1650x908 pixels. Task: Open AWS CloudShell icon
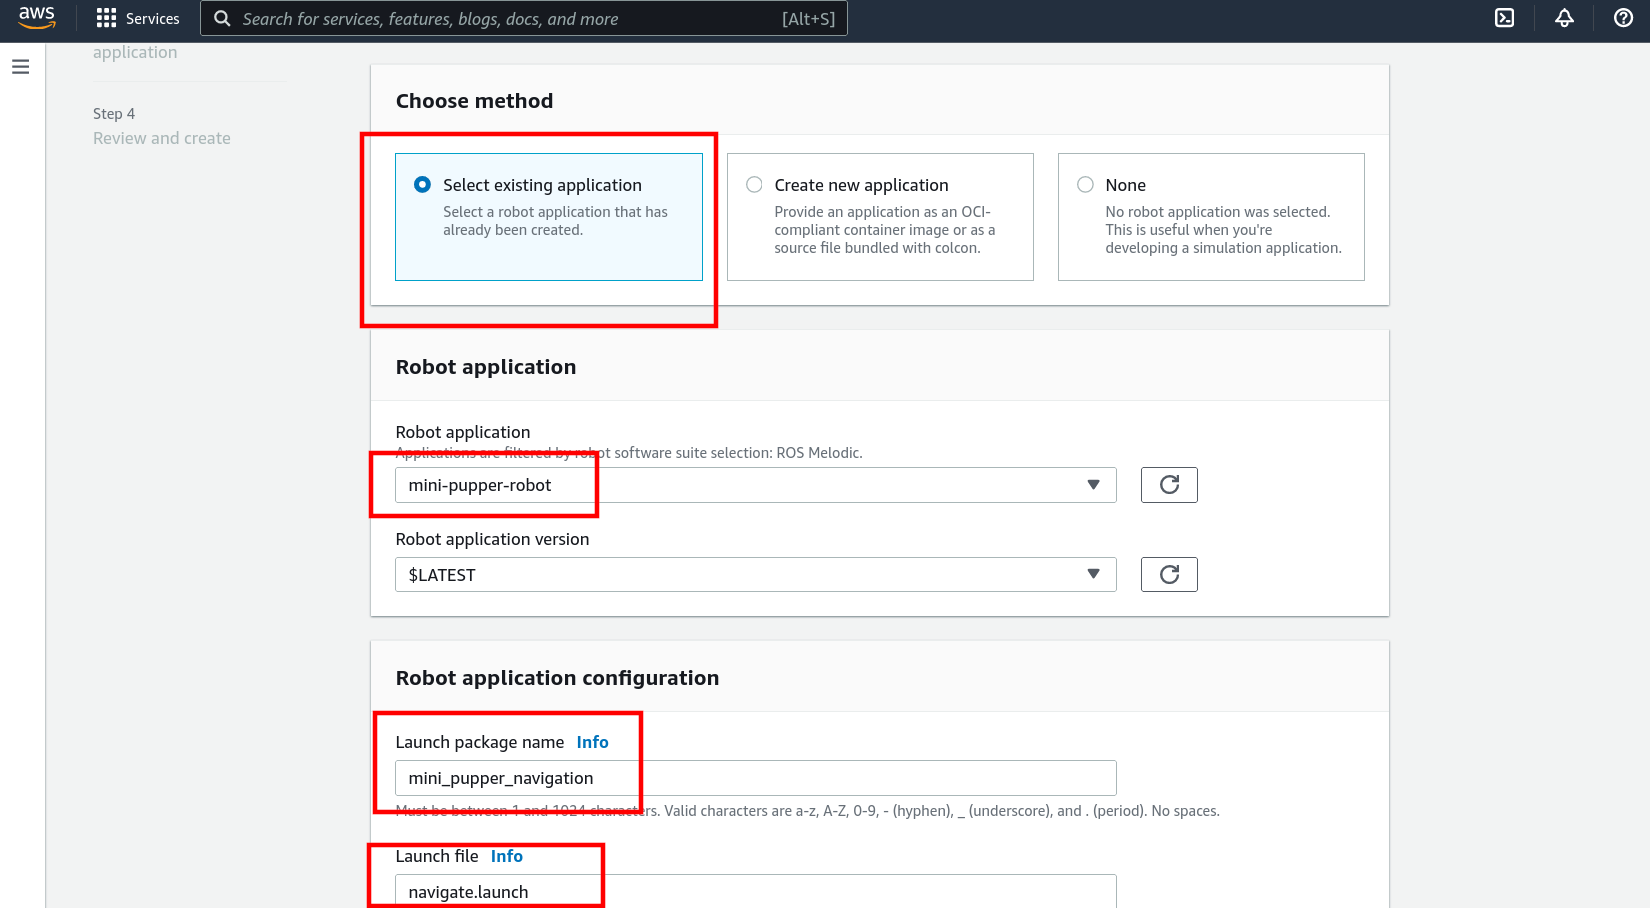pyautogui.click(x=1504, y=18)
